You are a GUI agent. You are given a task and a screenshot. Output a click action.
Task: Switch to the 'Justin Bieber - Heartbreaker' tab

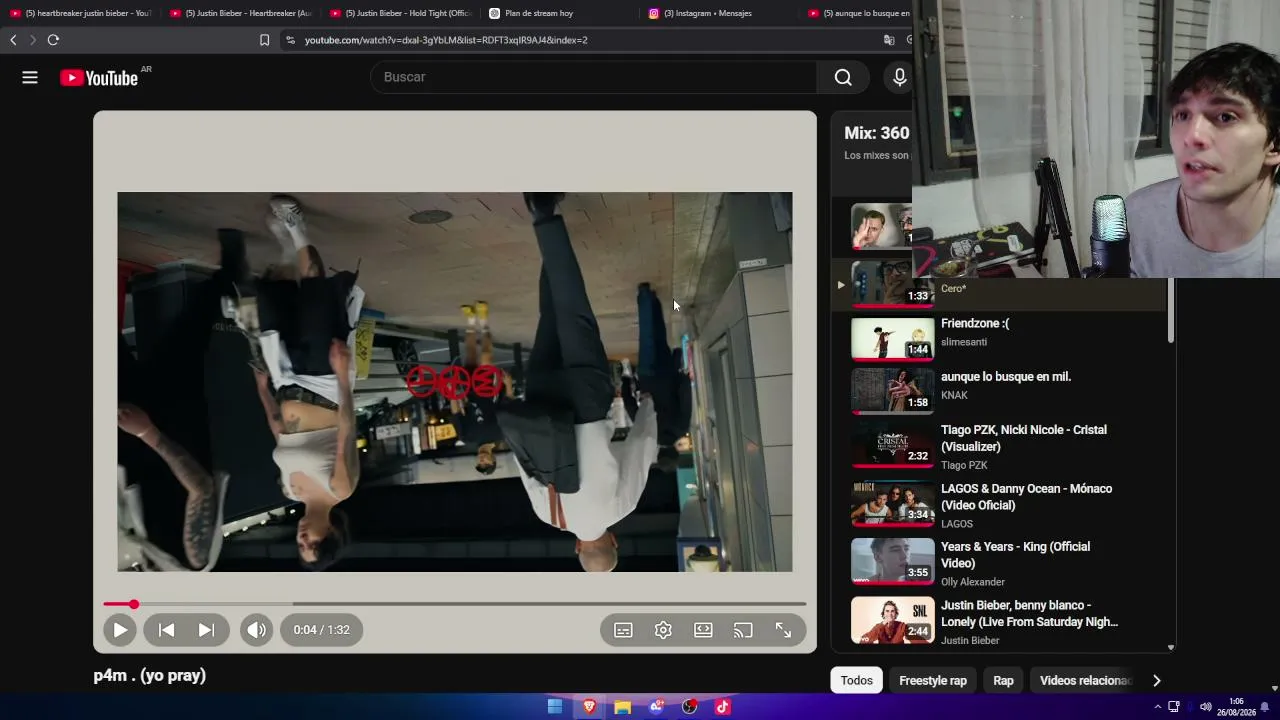click(240, 13)
